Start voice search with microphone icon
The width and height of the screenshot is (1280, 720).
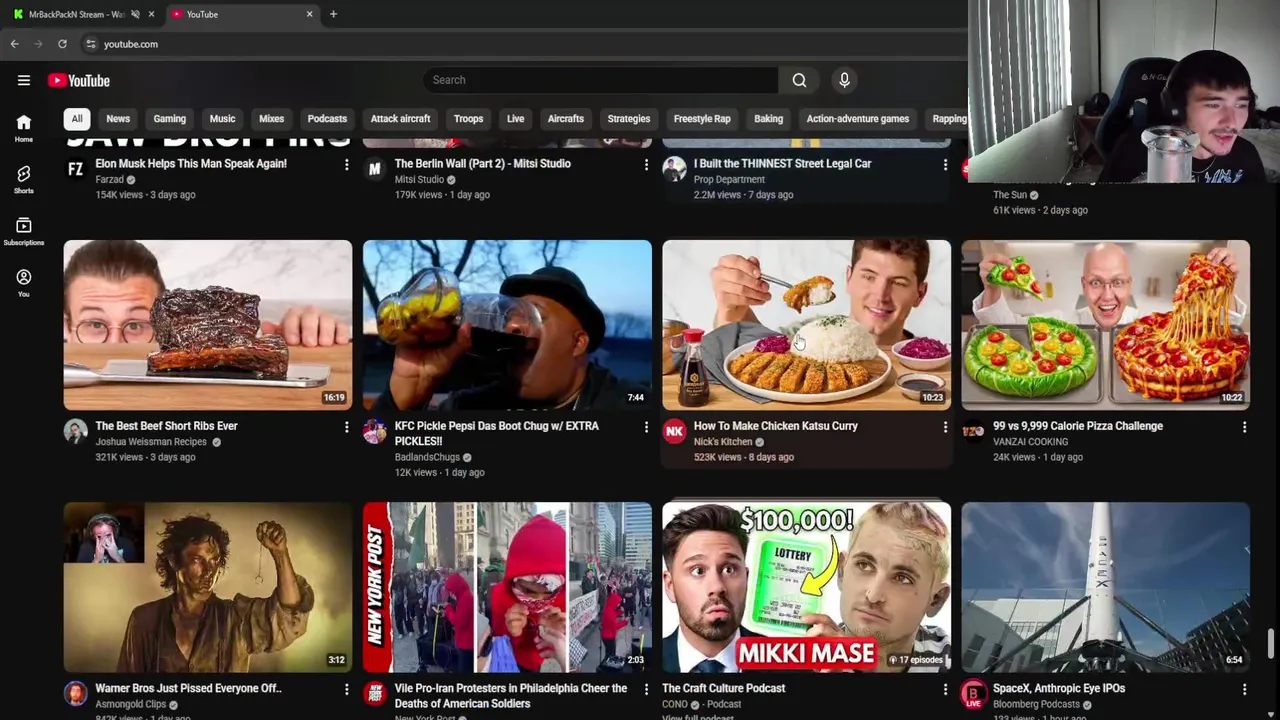[844, 80]
